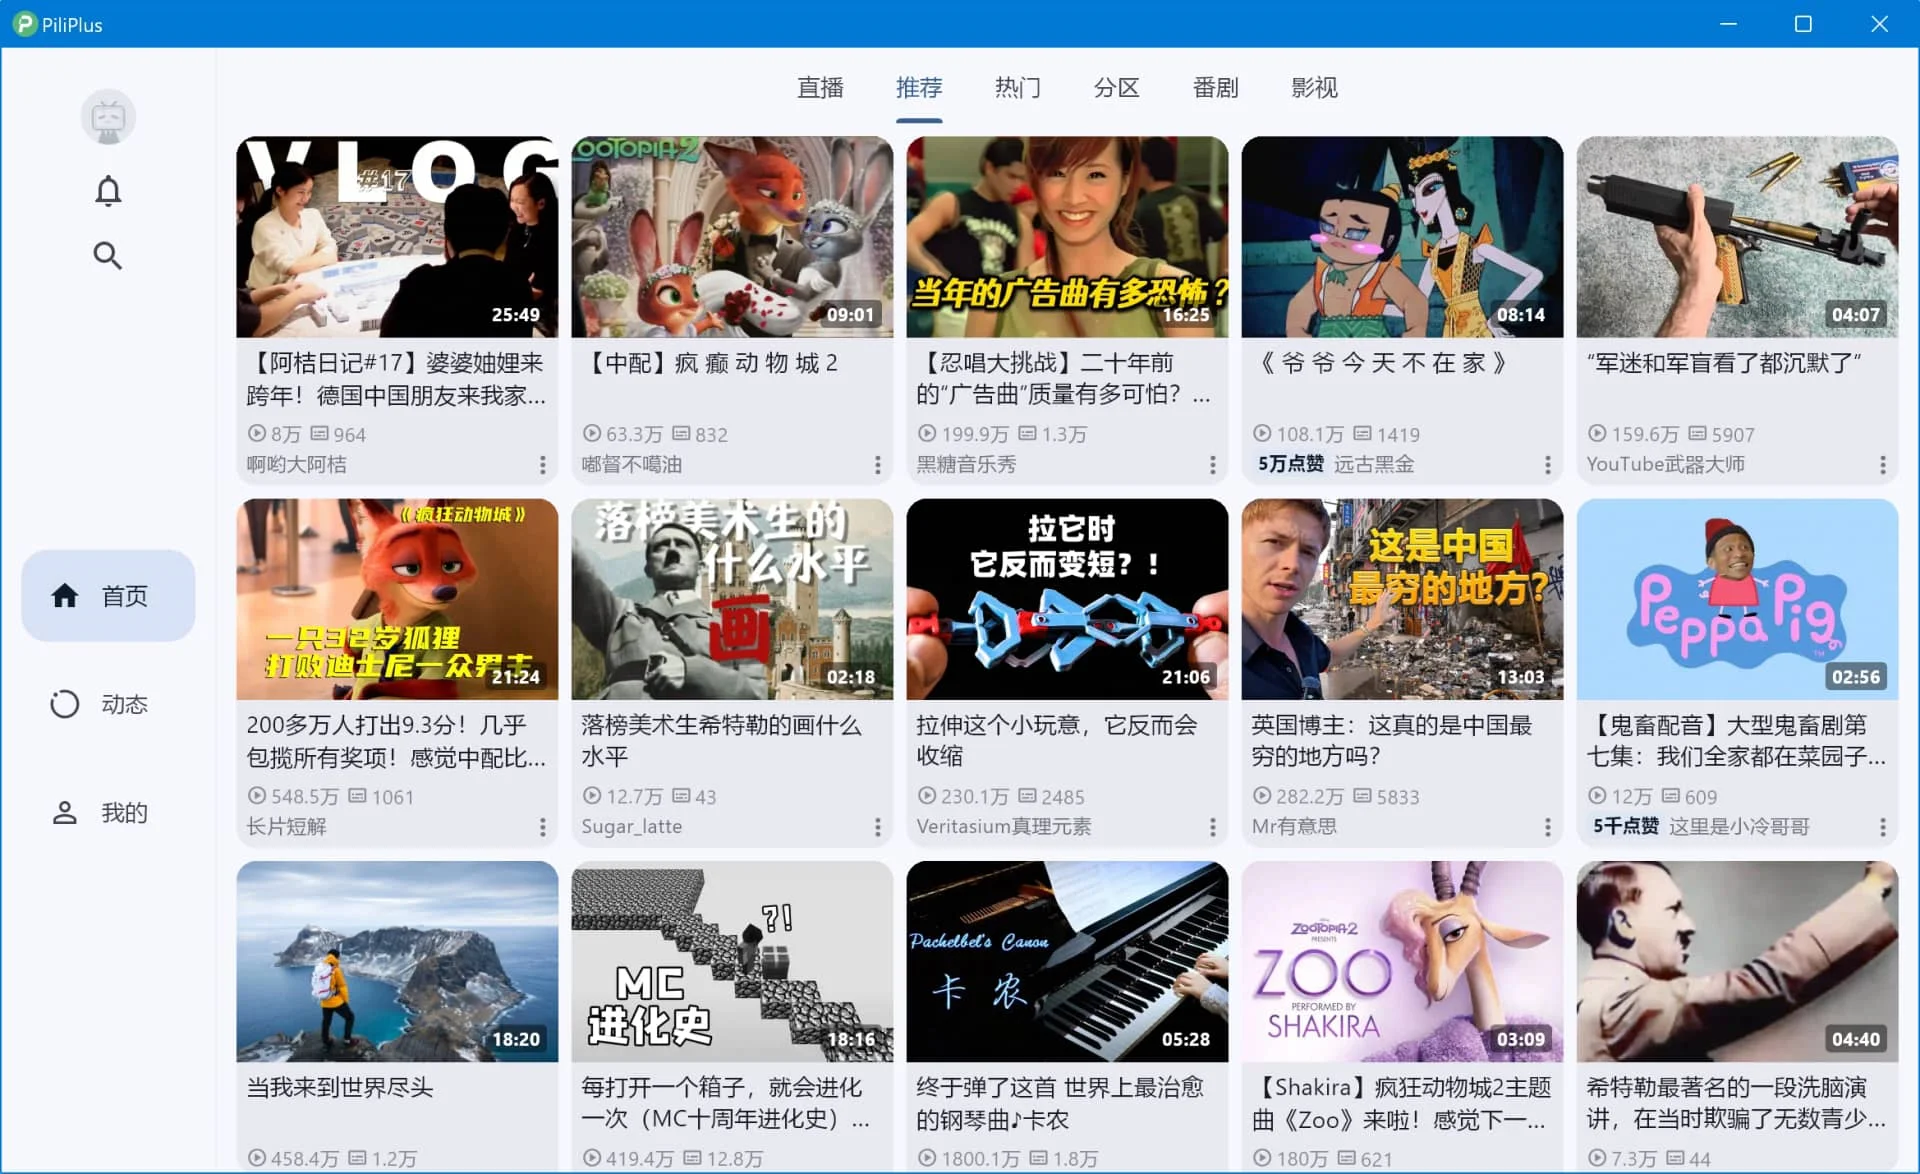Select the 番剧 tab

tap(1215, 88)
